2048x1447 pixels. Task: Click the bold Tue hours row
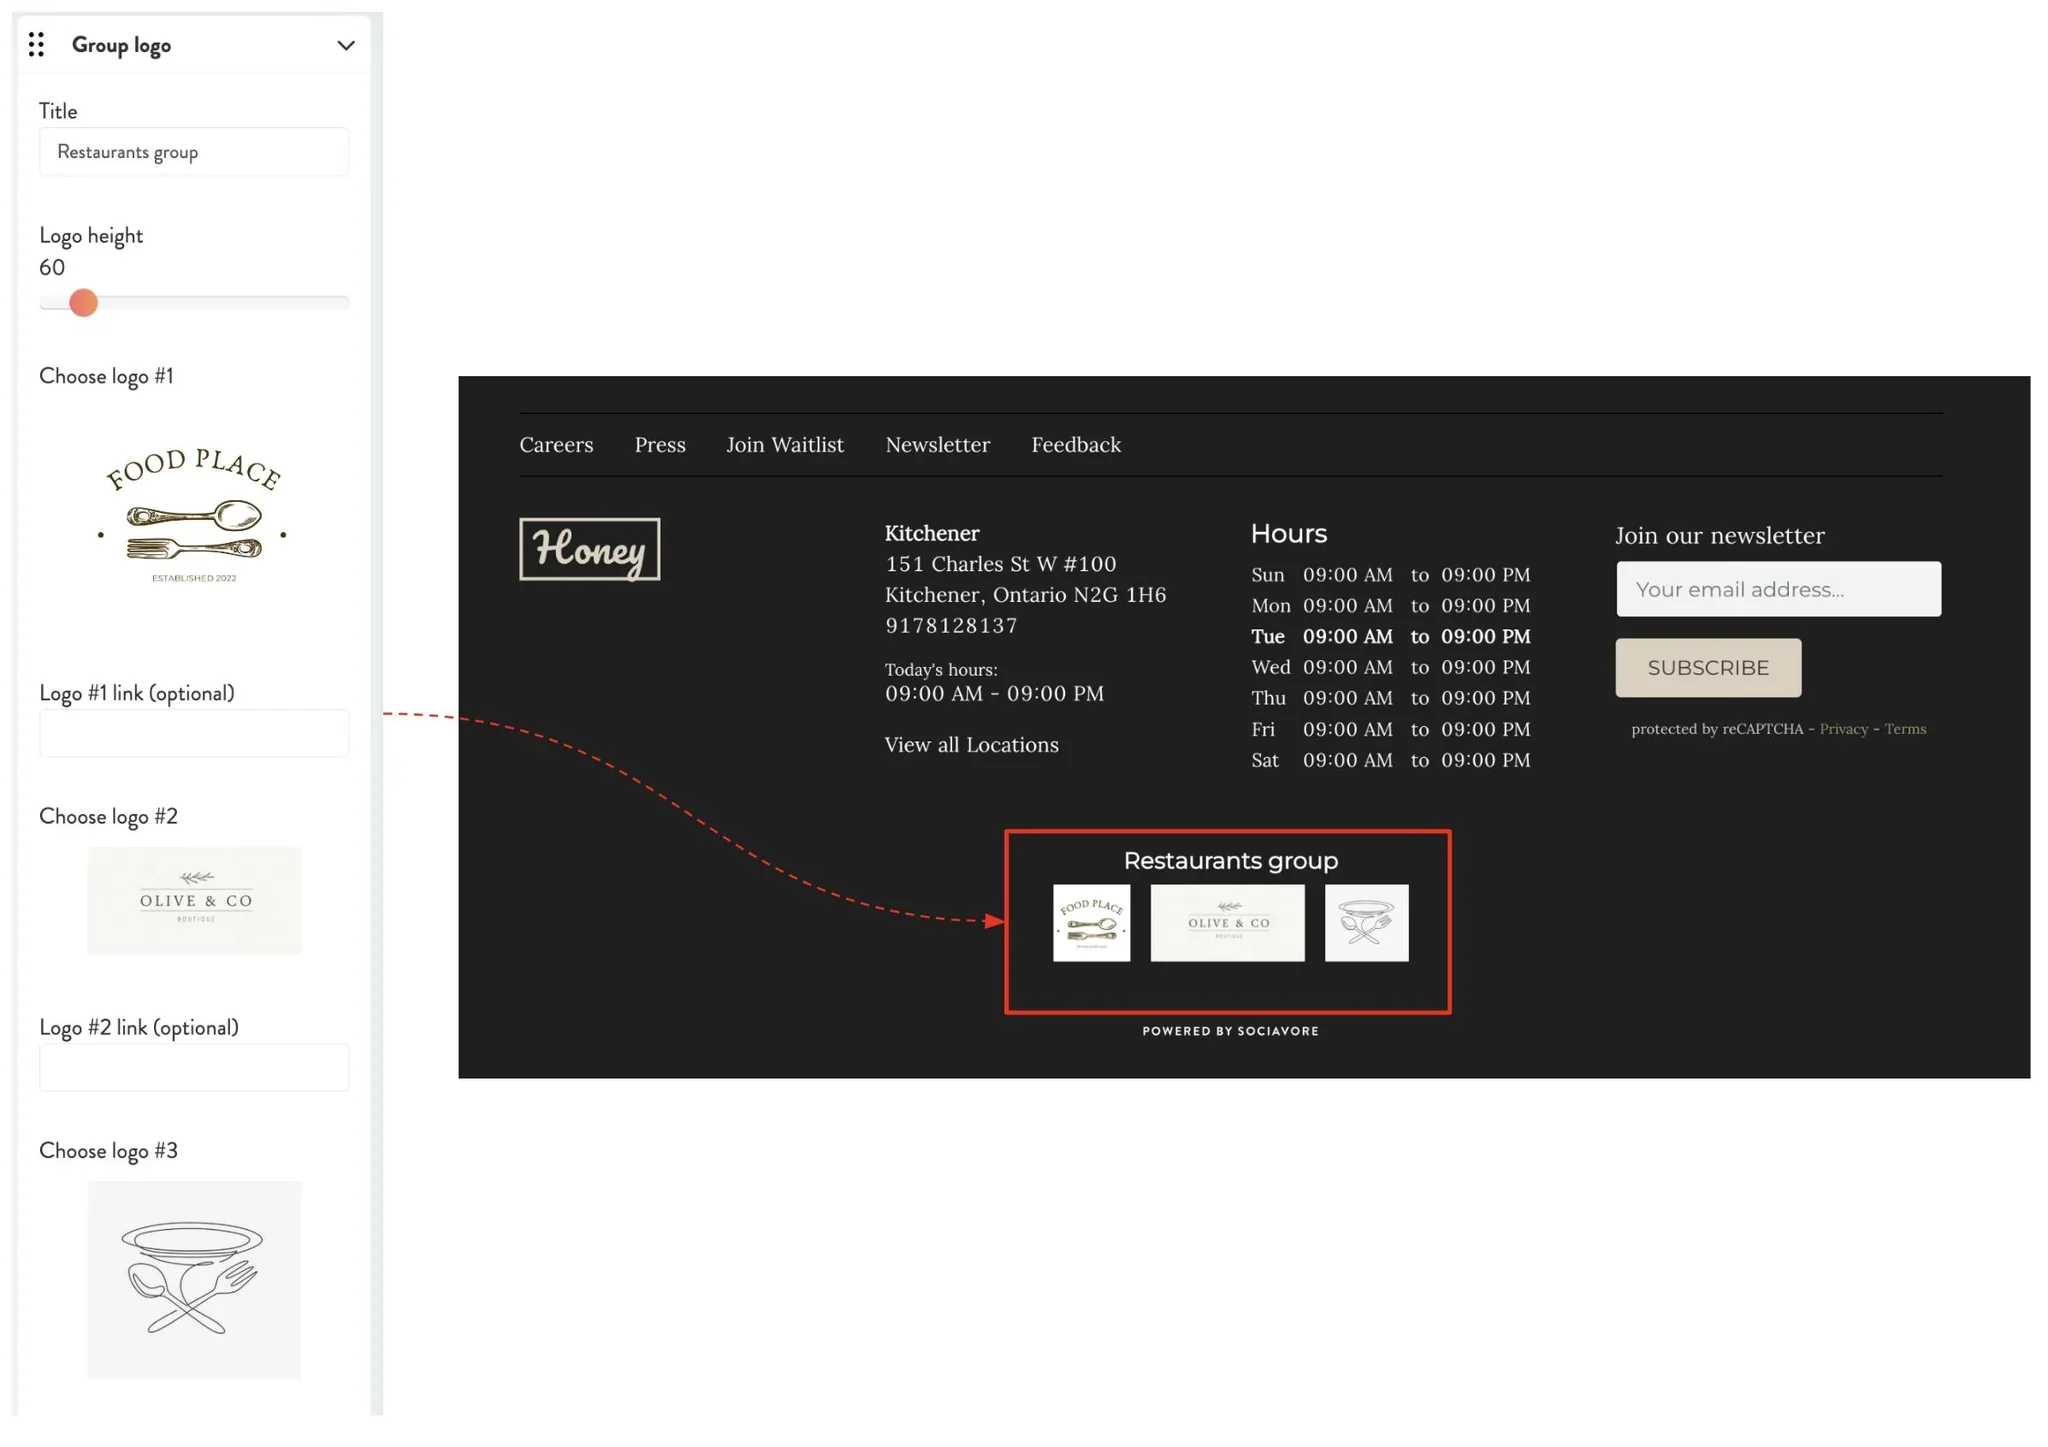(1390, 637)
